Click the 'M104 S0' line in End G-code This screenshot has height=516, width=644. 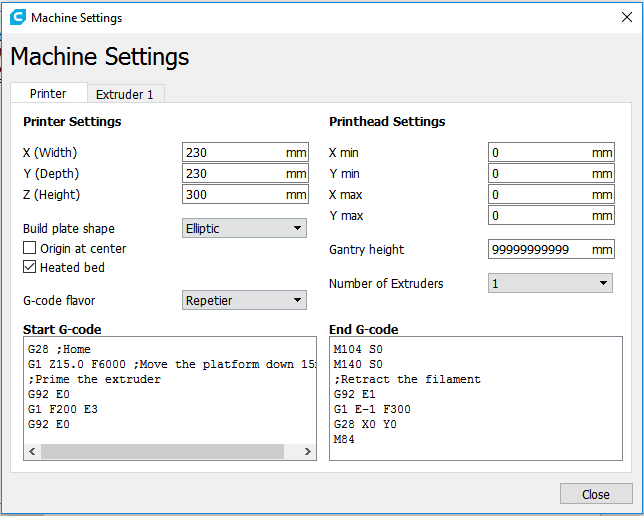[x=358, y=349]
